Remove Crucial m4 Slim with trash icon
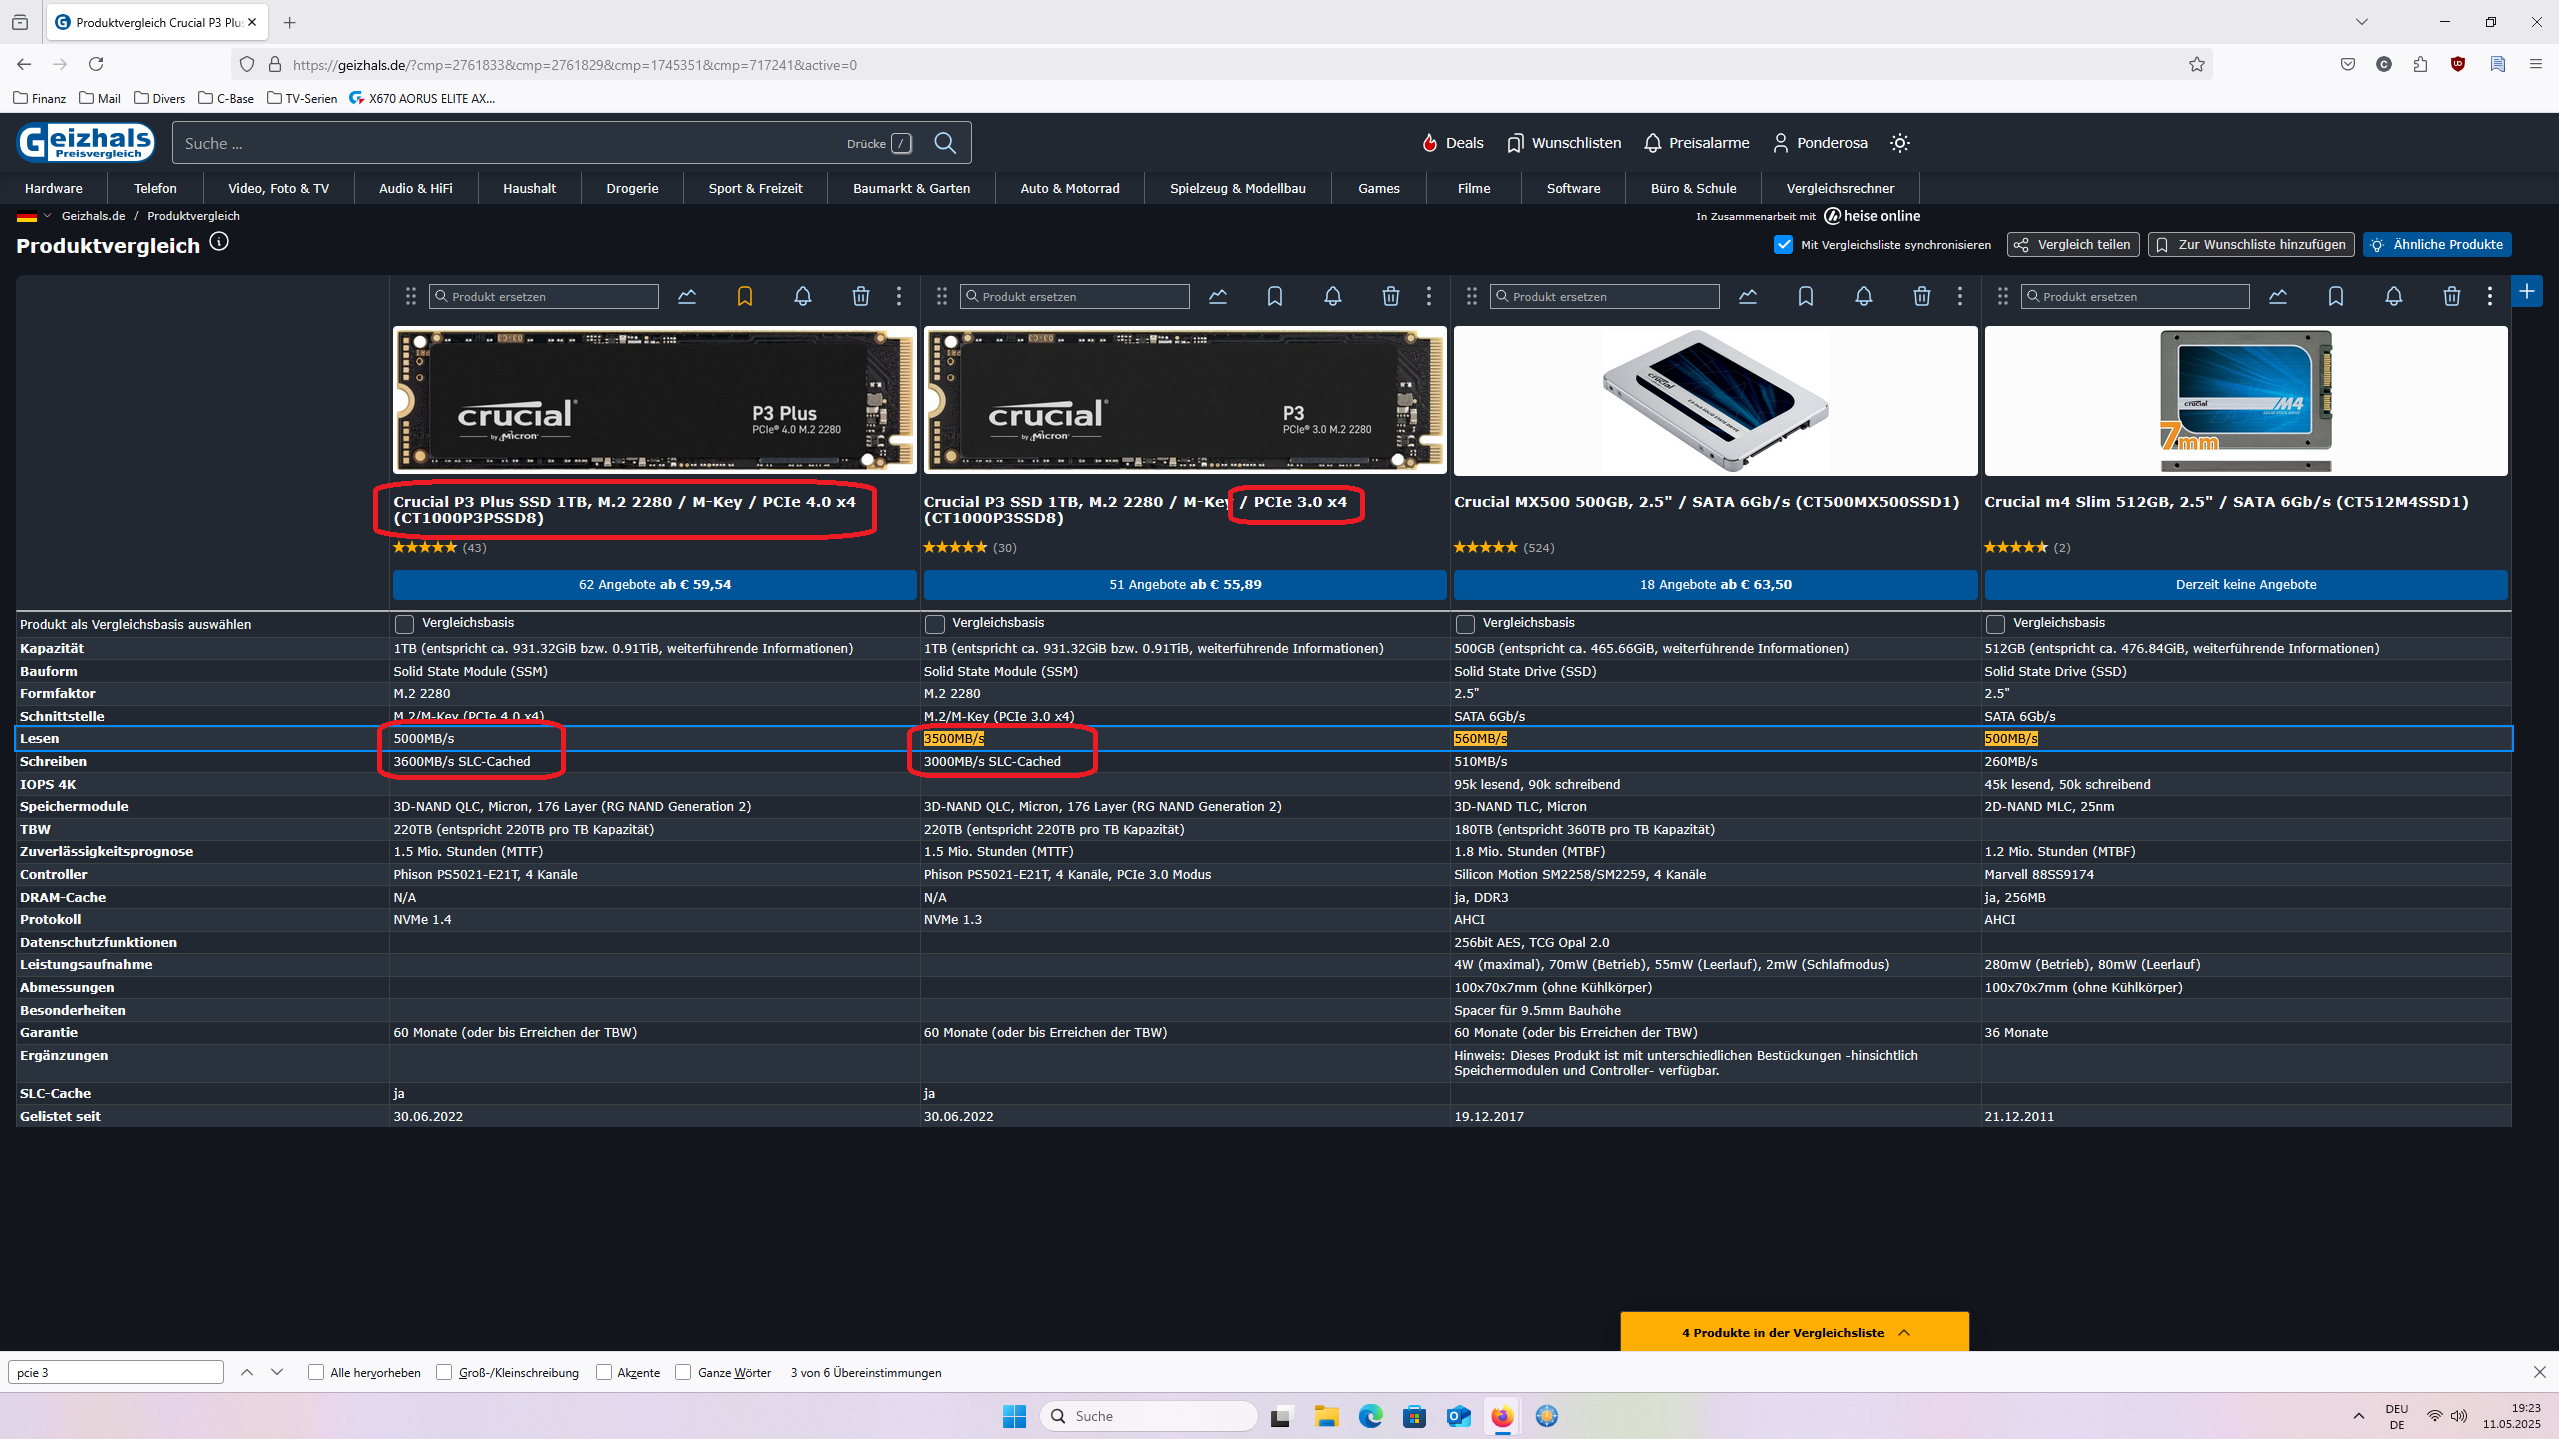Screen dimensions: 2559x1439 (x=2451, y=296)
